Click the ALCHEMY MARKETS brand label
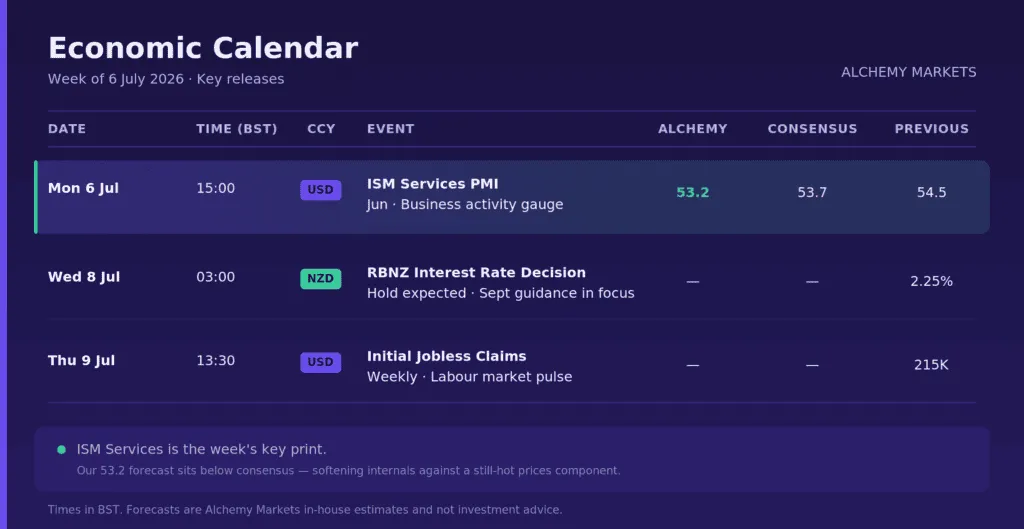 coord(909,72)
